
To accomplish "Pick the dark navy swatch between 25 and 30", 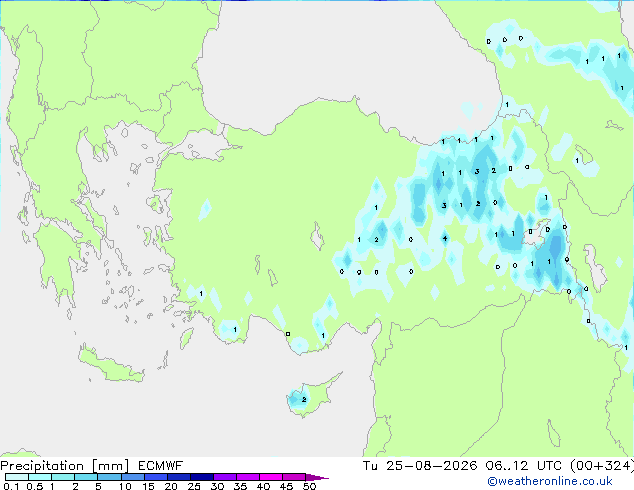I will (201, 477).
